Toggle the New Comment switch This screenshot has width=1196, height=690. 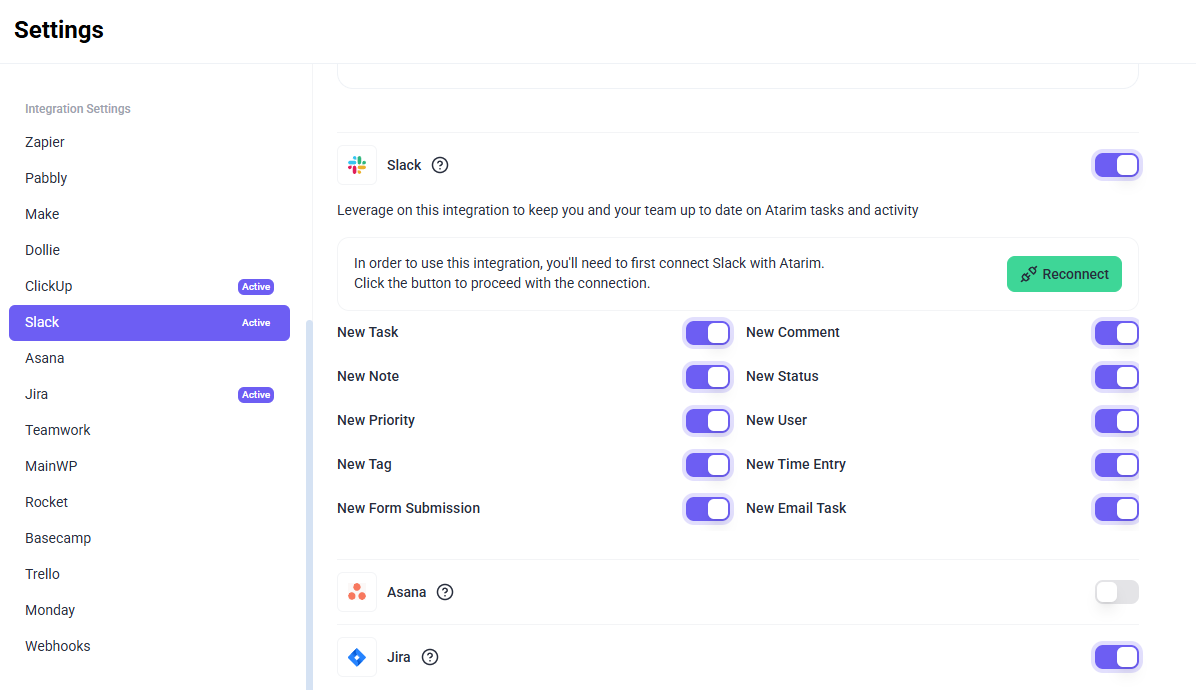(1116, 333)
